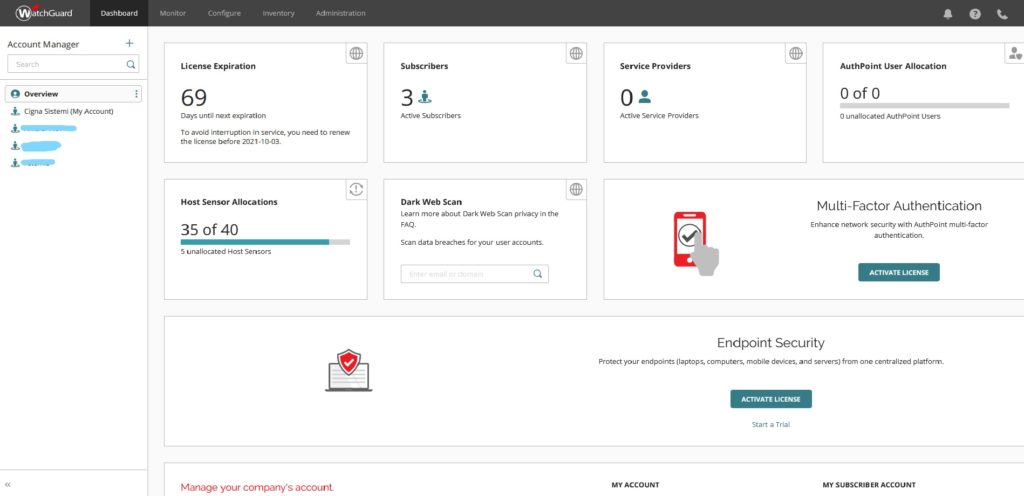The height and width of the screenshot is (496, 1024).
Task: Click the Host Sensor Allocations progress bar
Action: (x=265, y=242)
